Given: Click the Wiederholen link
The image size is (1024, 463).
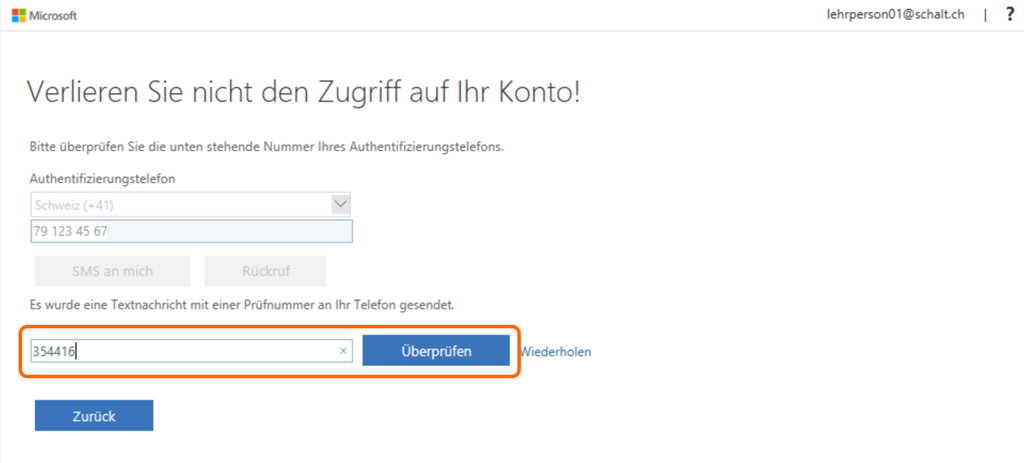Looking at the screenshot, I should tap(555, 351).
